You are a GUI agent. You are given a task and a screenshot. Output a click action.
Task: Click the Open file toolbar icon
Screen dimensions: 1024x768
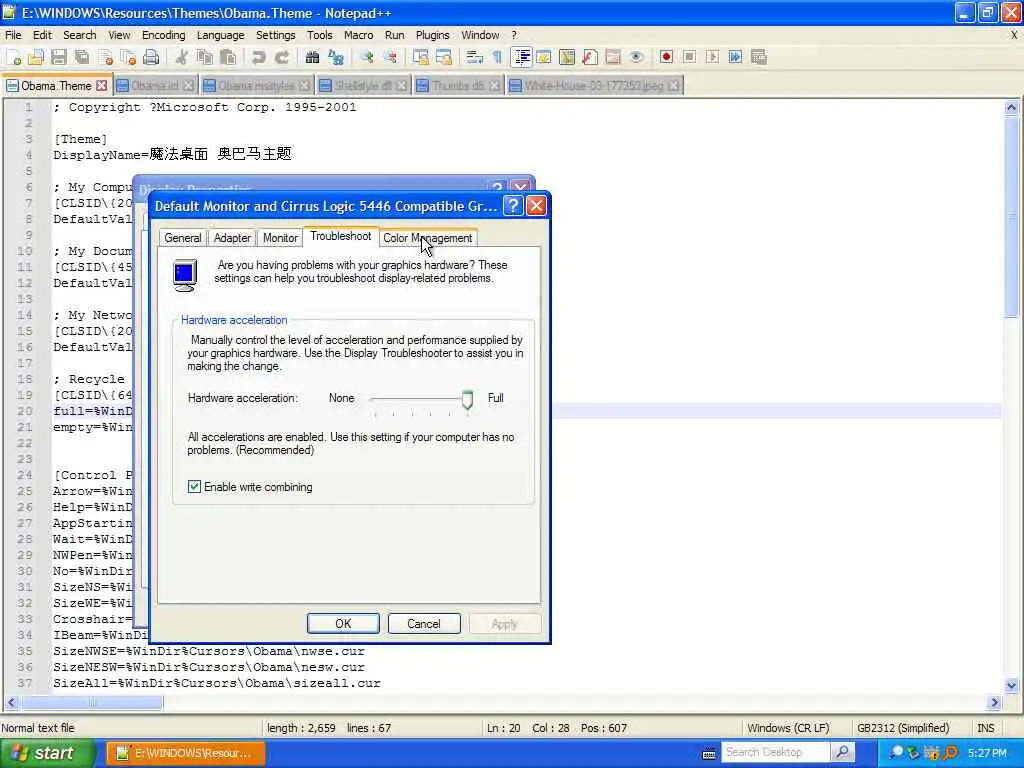coord(36,57)
